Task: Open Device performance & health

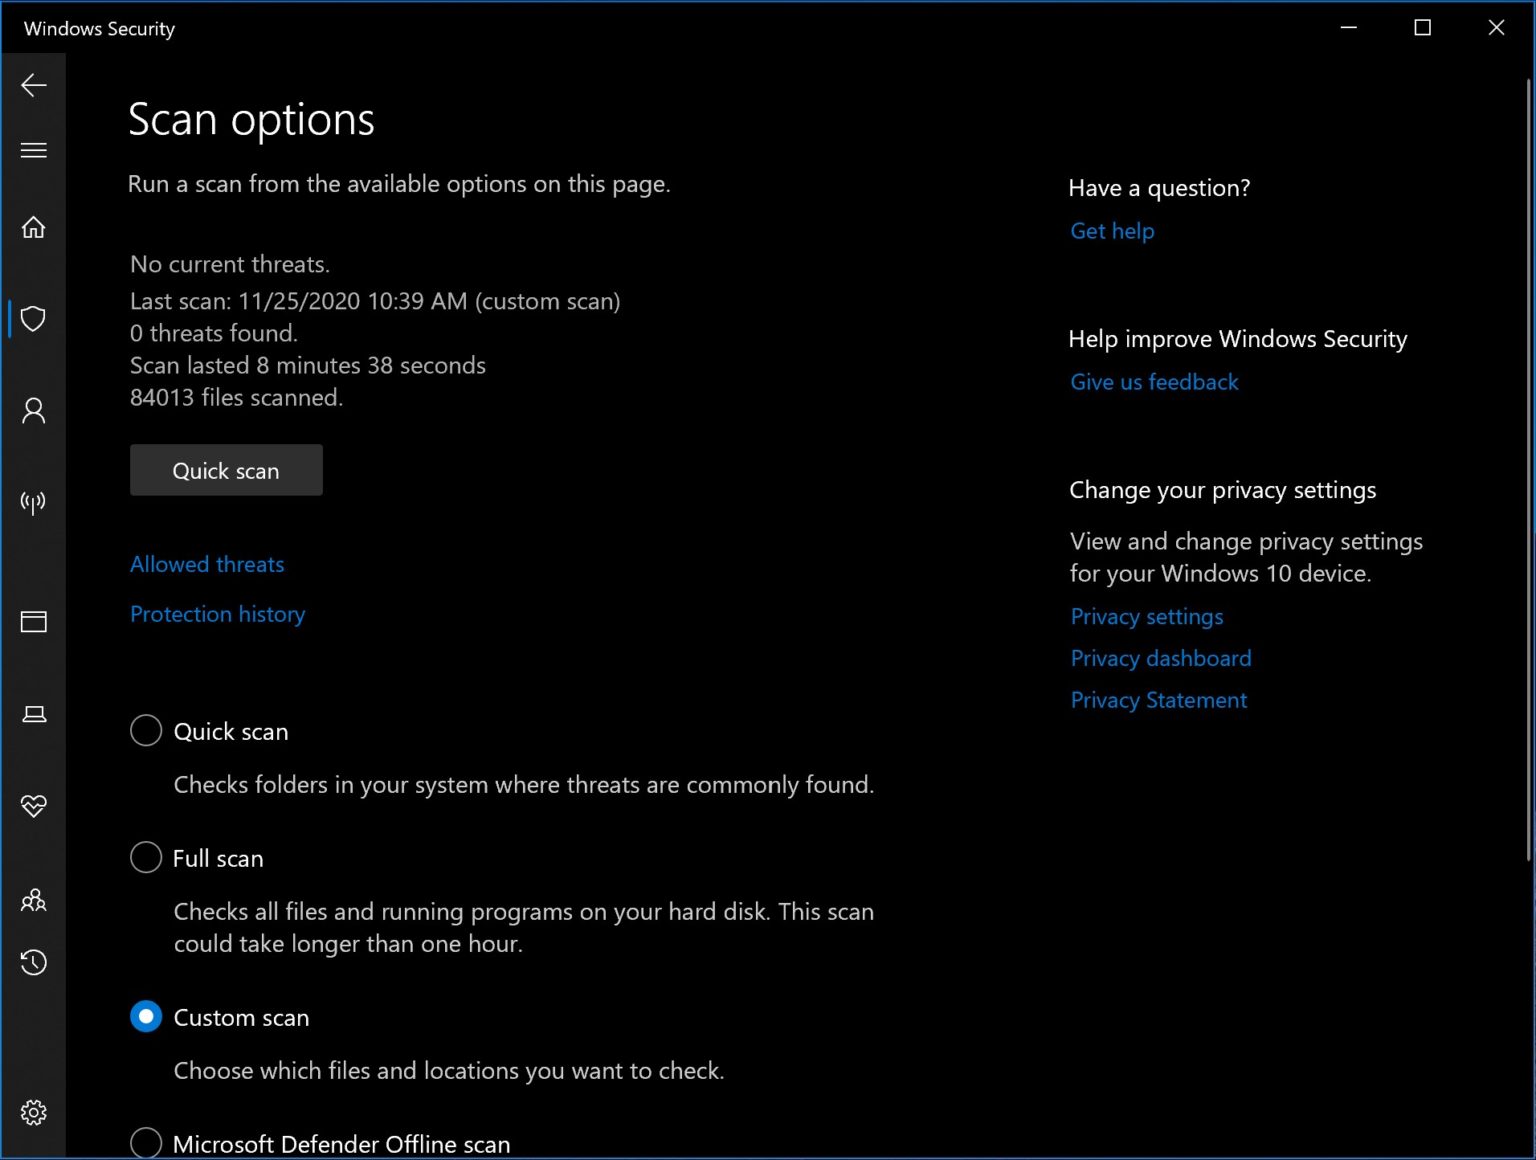Action: tap(34, 805)
